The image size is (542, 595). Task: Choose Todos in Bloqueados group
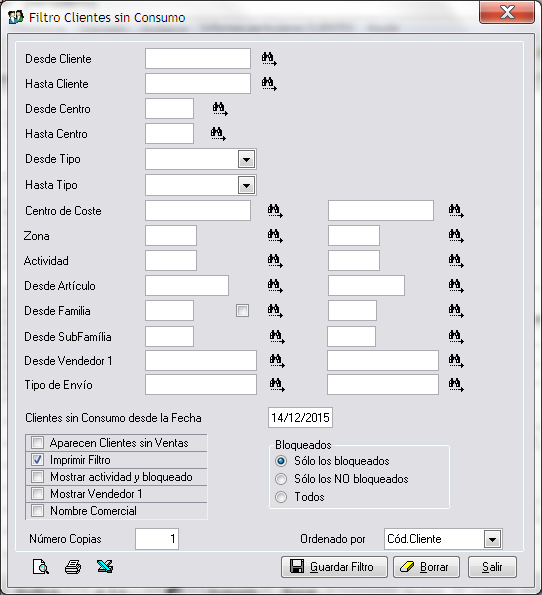pyautogui.click(x=281, y=497)
